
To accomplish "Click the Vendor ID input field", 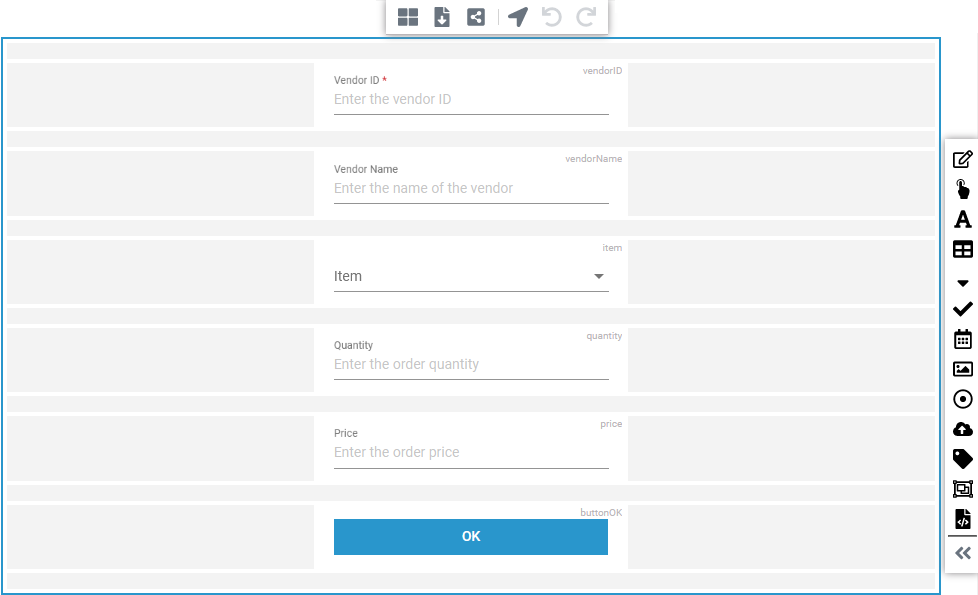I will pyautogui.click(x=470, y=99).
